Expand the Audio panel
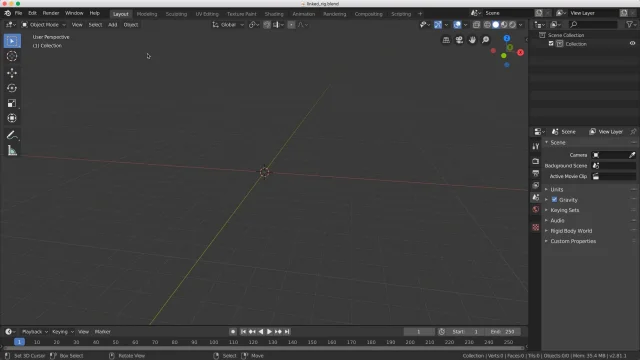This screenshot has width=640, height=360. click(x=557, y=220)
